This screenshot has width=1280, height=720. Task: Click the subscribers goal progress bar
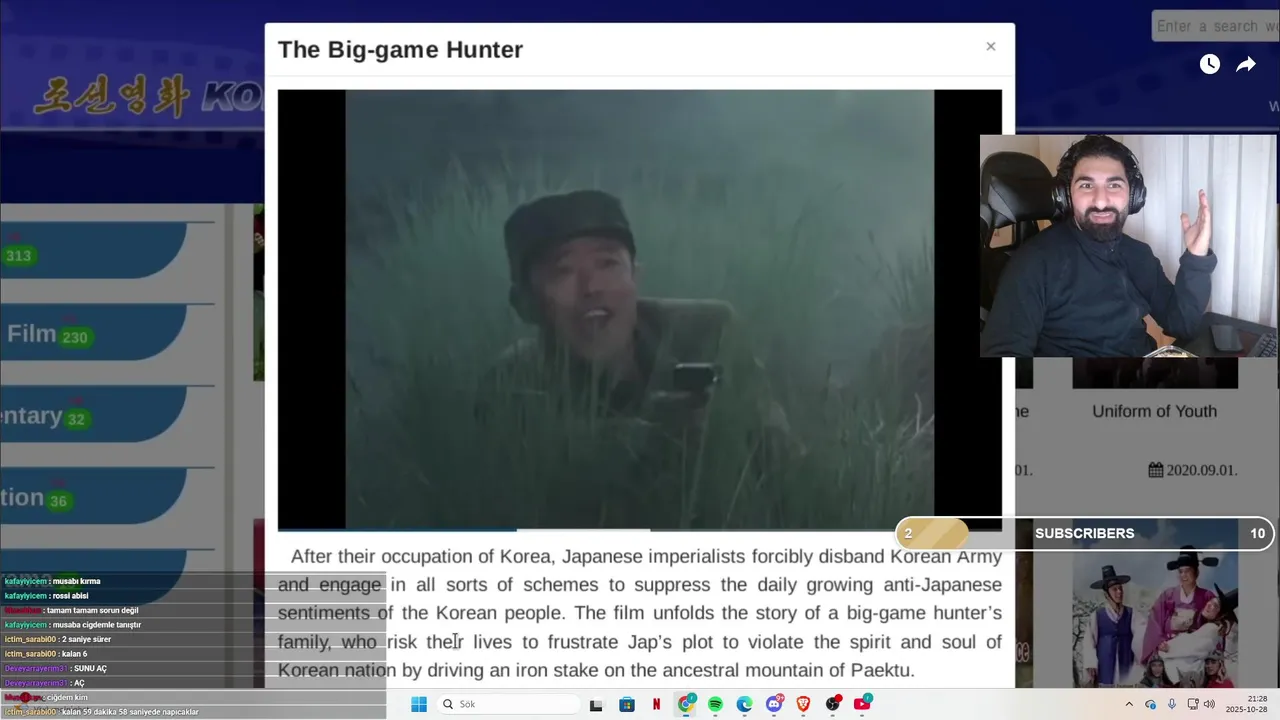coord(1085,533)
